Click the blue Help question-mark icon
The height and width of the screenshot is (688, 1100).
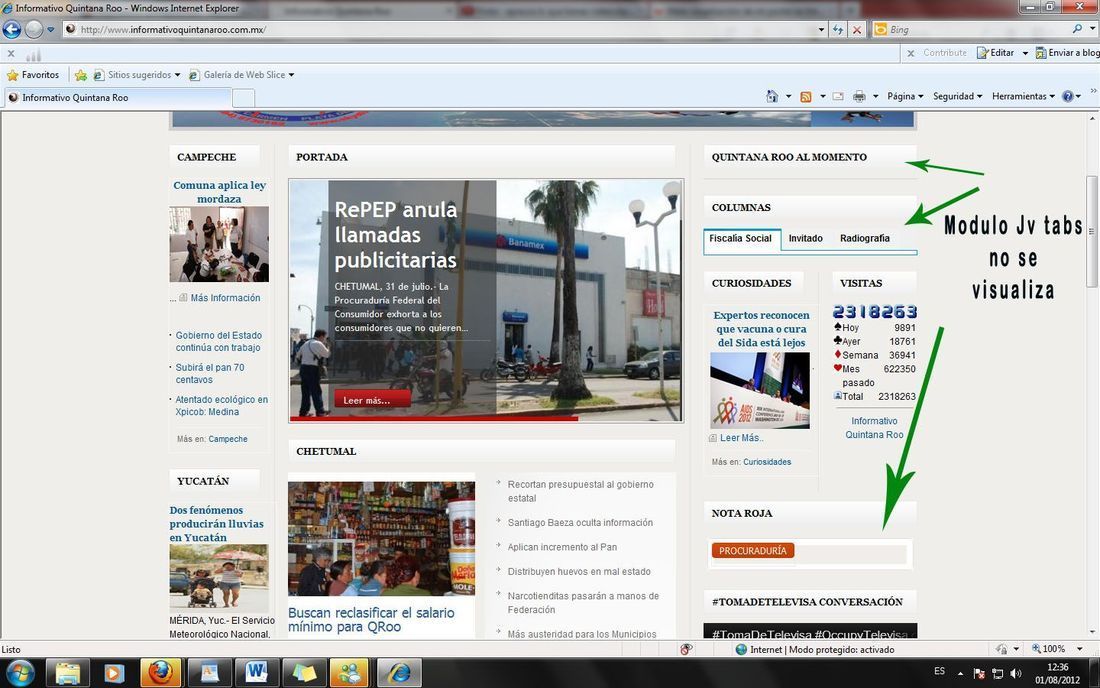point(1068,96)
